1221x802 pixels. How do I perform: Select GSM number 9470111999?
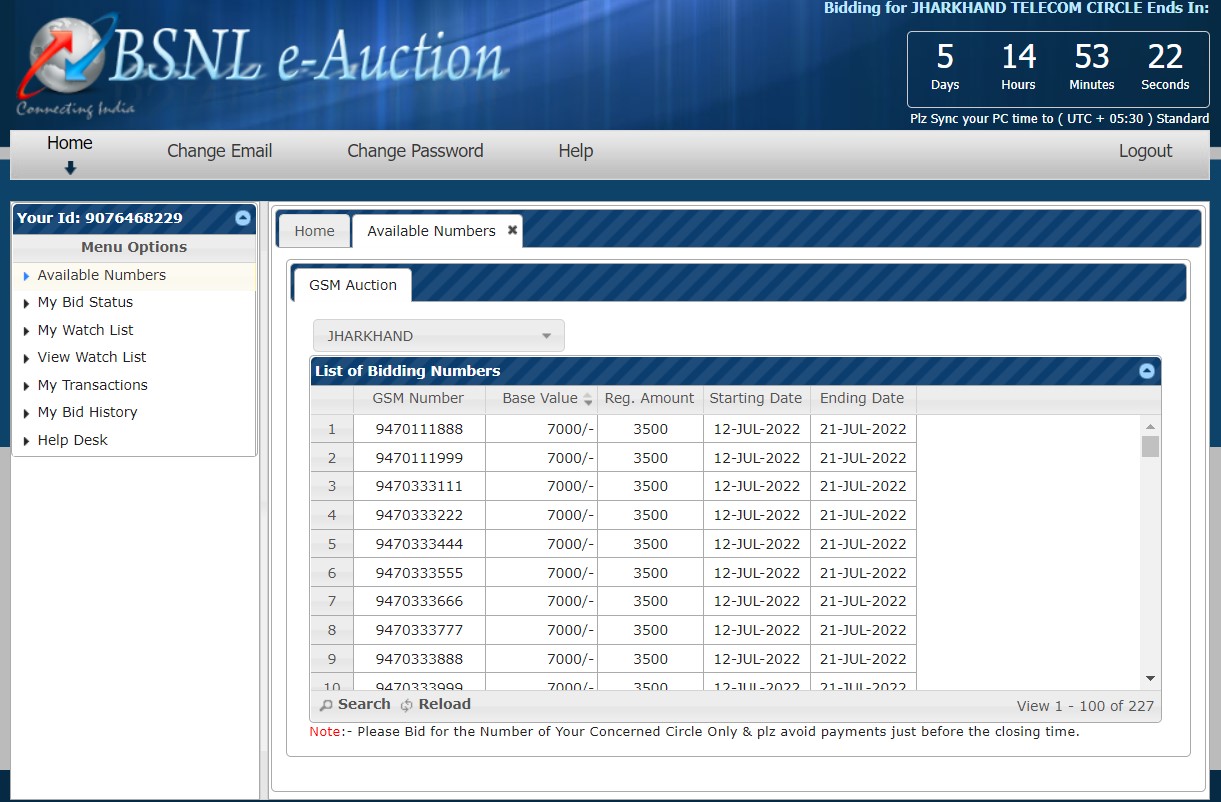[419, 458]
